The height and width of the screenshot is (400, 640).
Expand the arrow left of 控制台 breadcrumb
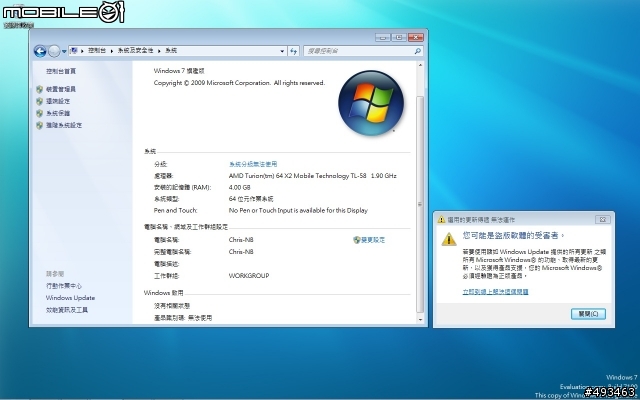click(82, 51)
